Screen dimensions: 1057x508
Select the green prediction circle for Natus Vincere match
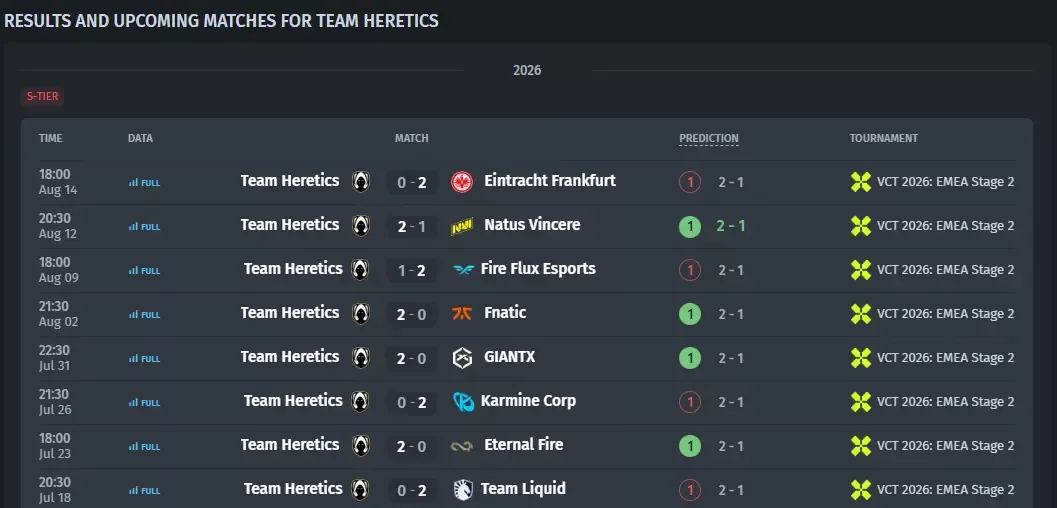pos(690,226)
